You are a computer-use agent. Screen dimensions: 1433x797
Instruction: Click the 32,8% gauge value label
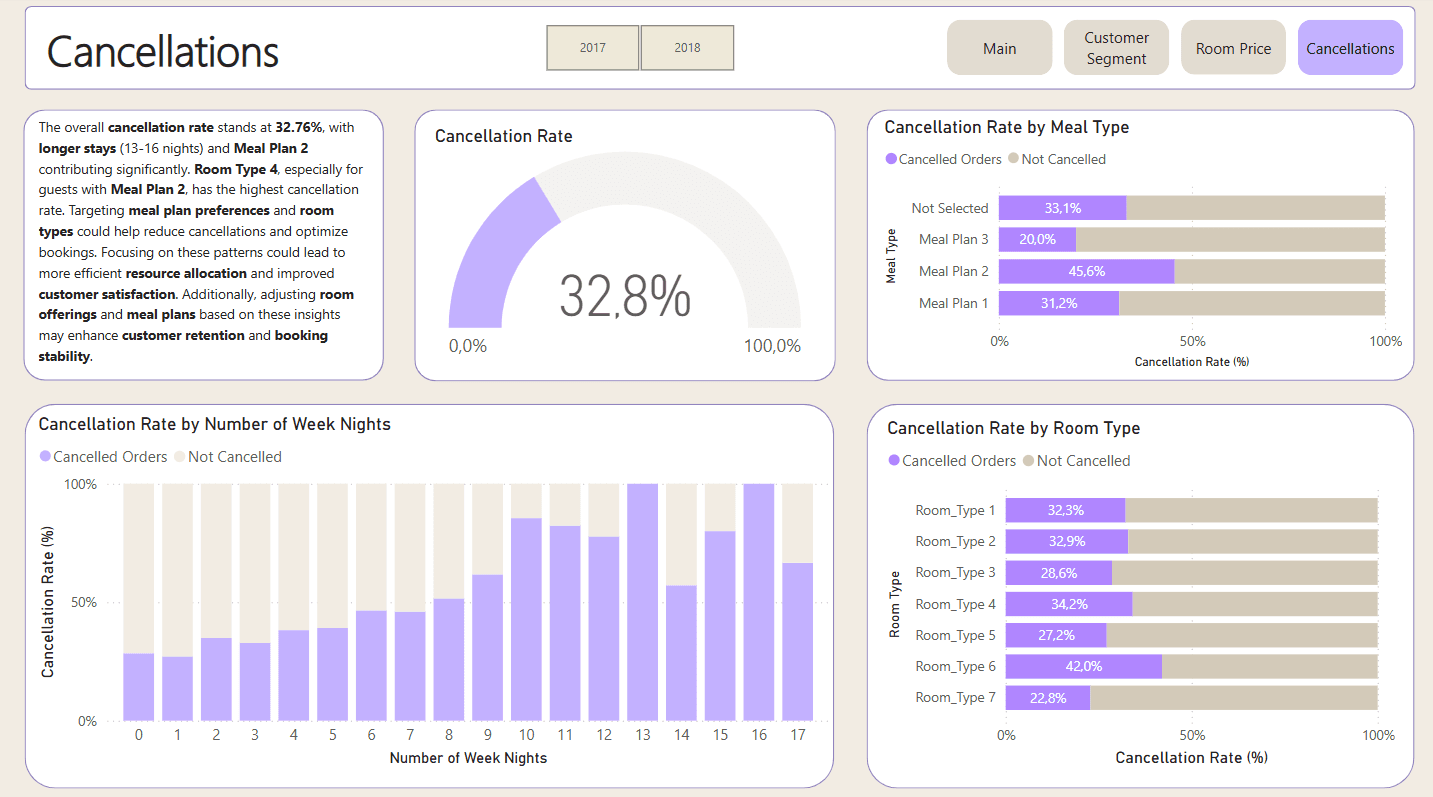(624, 296)
